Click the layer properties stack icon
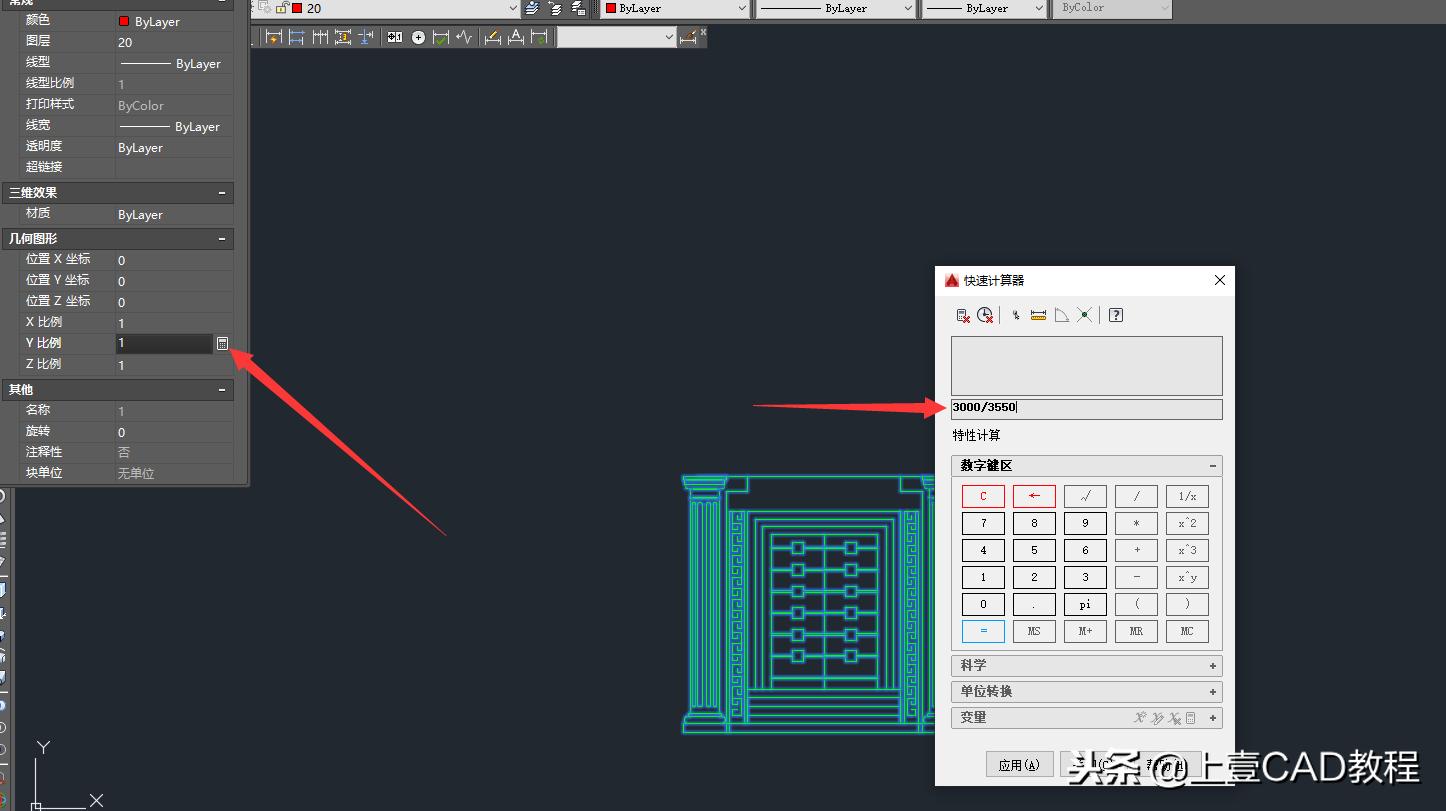The image size is (1446, 811). pos(532,8)
